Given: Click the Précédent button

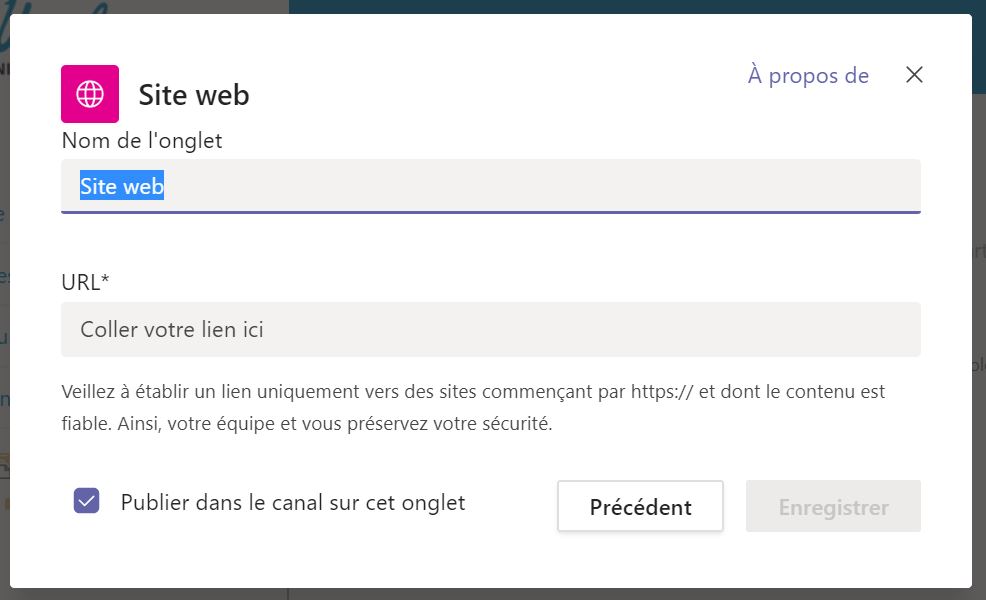Looking at the screenshot, I should [x=640, y=507].
